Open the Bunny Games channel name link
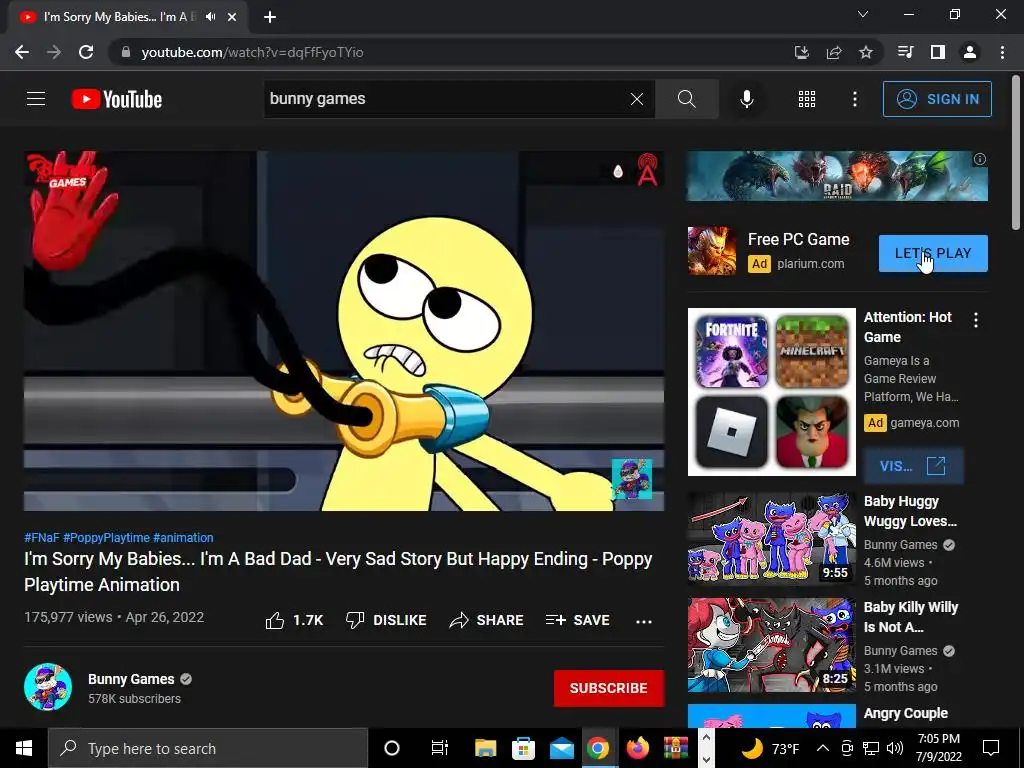Image resolution: width=1024 pixels, height=768 pixels. pos(131,679)
